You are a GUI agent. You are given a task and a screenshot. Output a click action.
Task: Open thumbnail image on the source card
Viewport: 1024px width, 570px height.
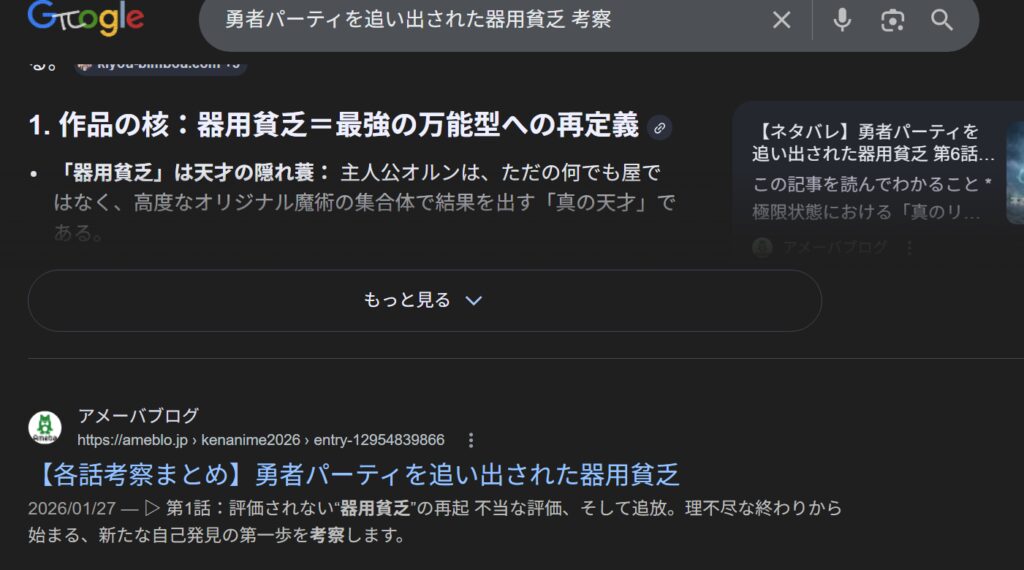(1016, 173)
